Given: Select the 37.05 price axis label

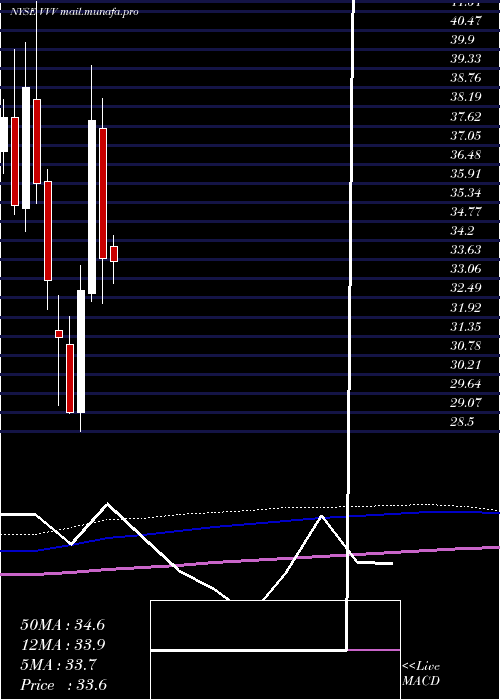Looking at the screenshot, I should 466,136.
